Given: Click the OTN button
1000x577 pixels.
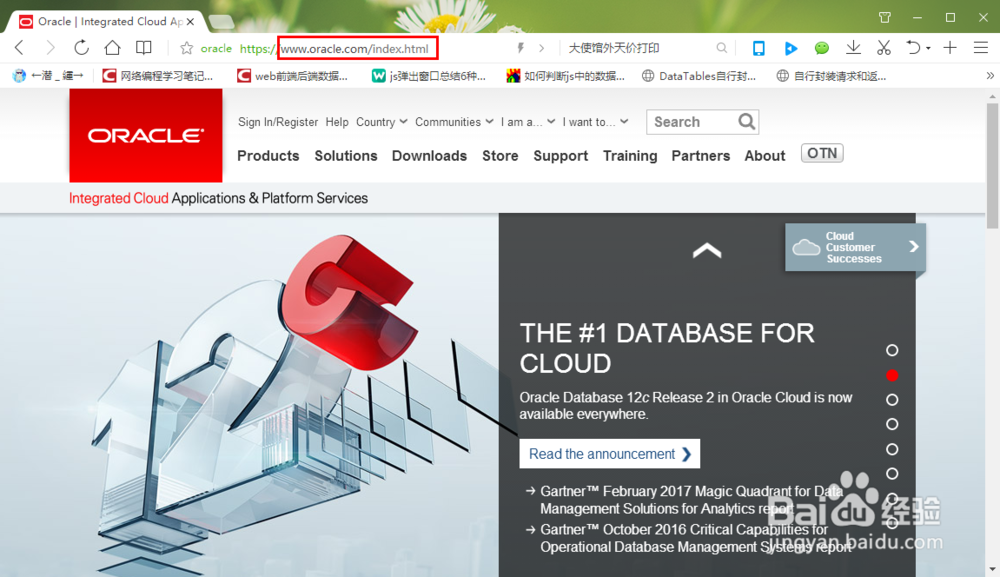Looking at the screenshot, I should click(x=822, y=154).
